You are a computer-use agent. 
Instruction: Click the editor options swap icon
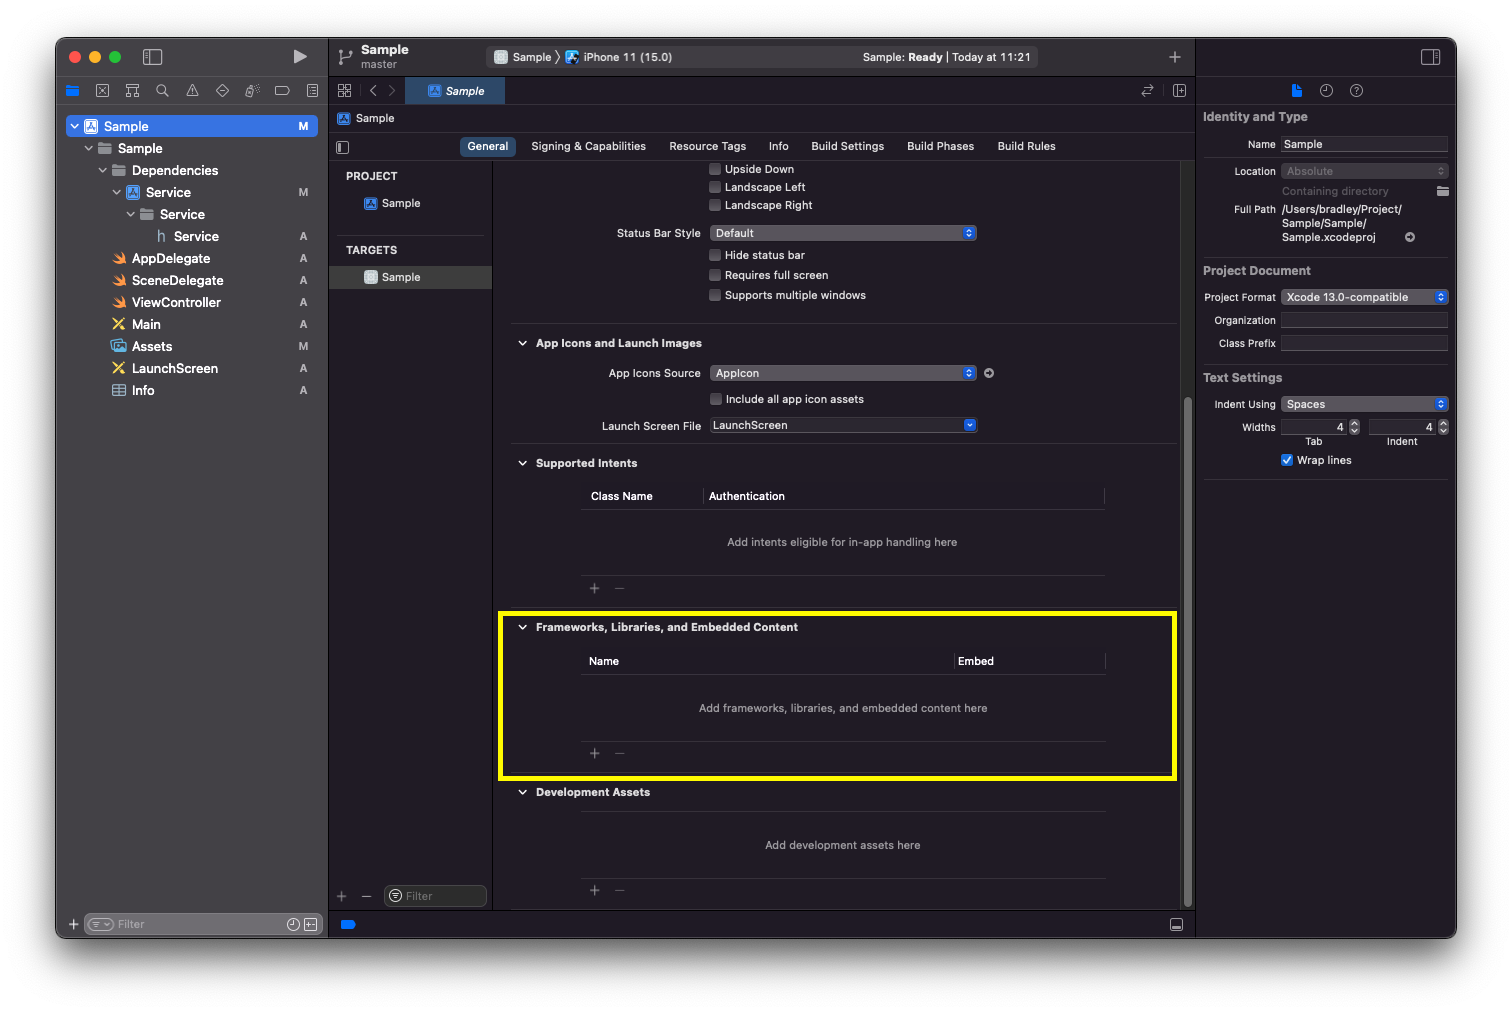(x=1147, y=91)
